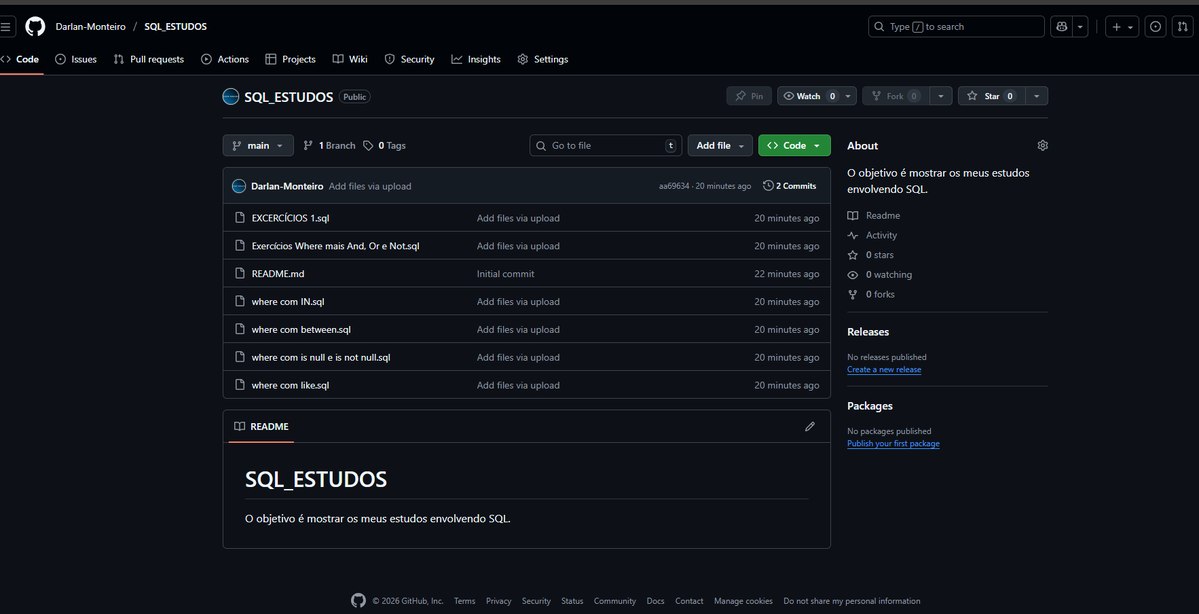View the 0 Tags link

(x=385, y=145)
